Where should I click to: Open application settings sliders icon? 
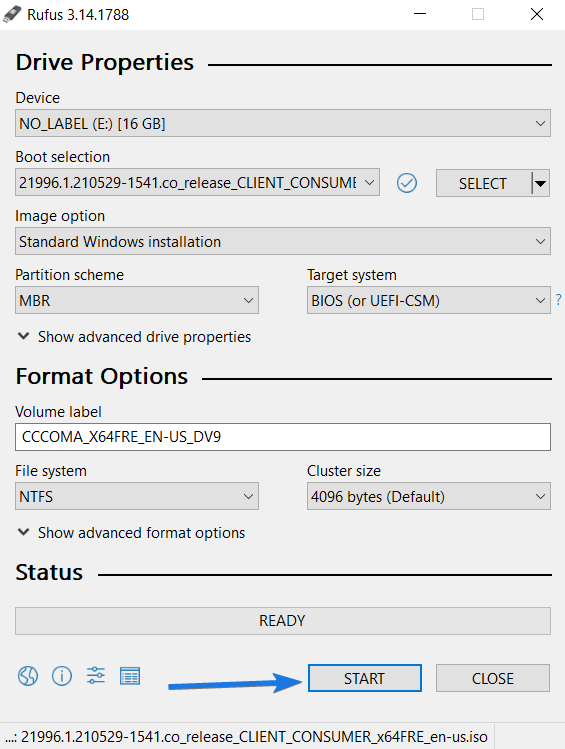(x=96, y=676)
